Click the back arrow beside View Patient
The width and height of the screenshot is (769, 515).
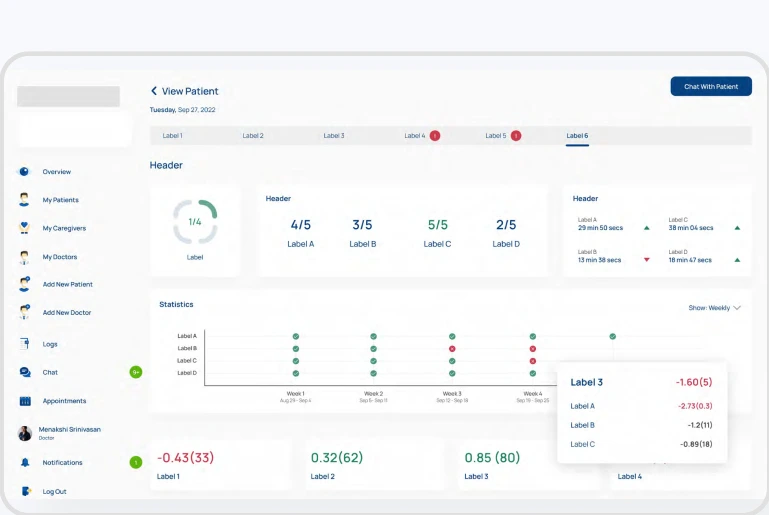pos(154,91)
